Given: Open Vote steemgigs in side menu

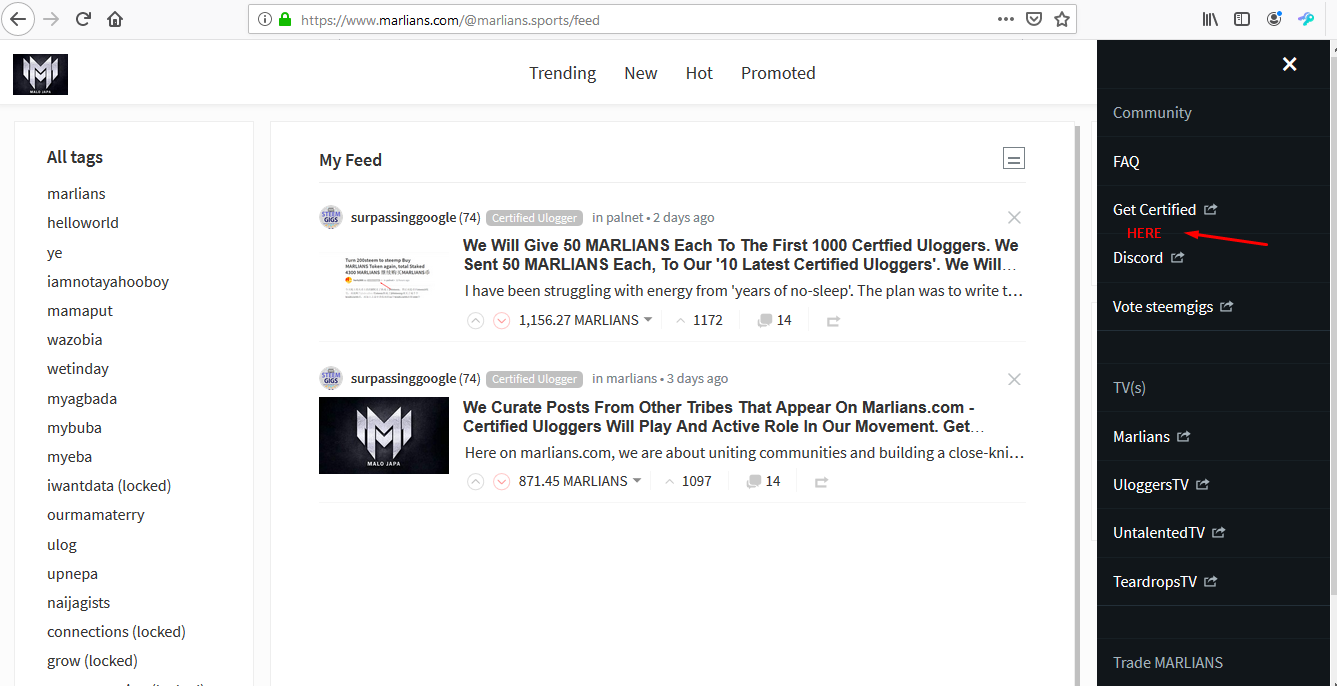Looking at the screenshot, I should (1173, 306).
